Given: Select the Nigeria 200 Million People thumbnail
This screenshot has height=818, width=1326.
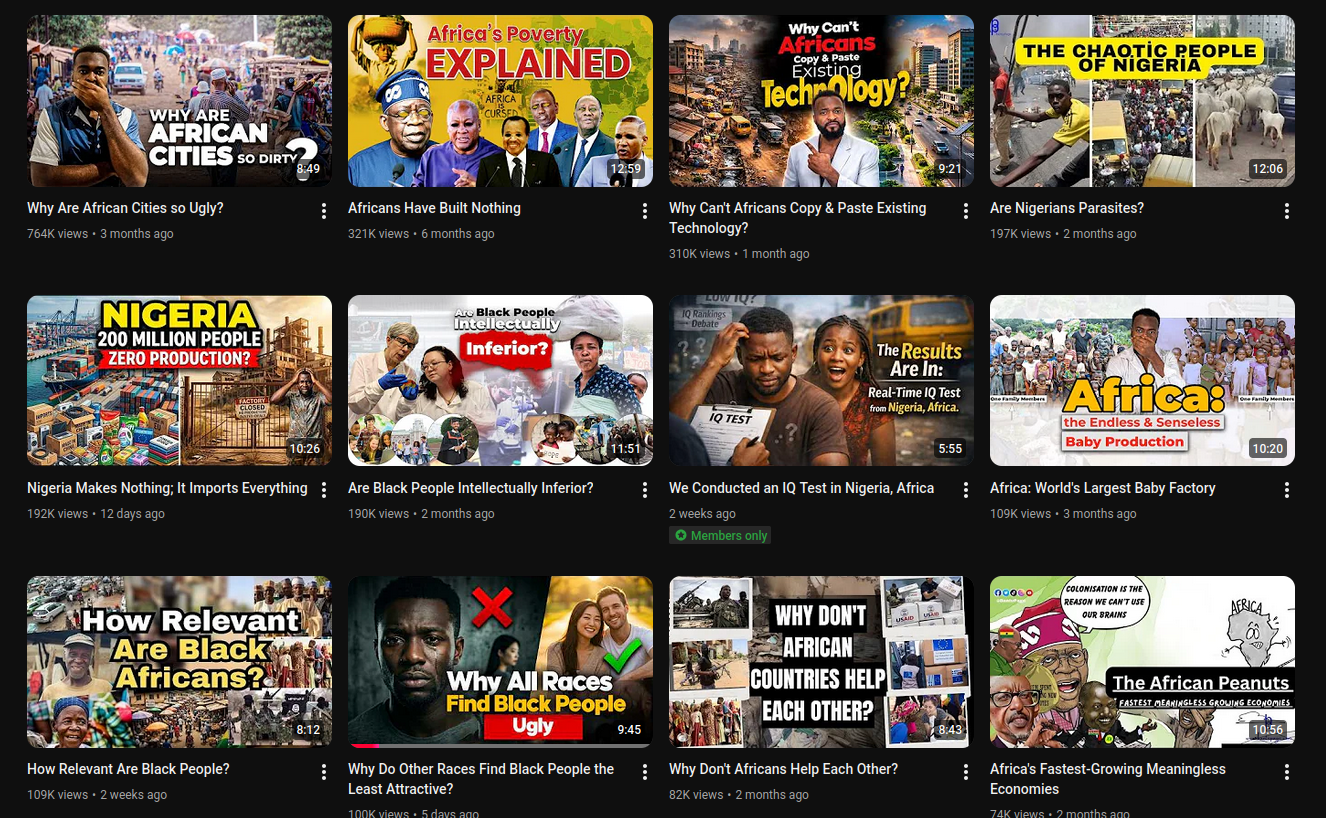Looking at the screenshot, I should click(179, 380).
